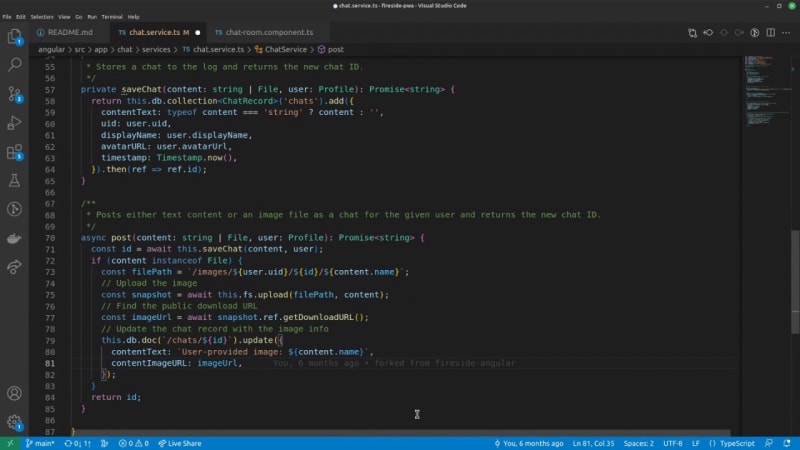This screenshot has height=450, width=800.
Task: Open the Run and Debug view
Action: pyautogui.click(x=14, y=123)
